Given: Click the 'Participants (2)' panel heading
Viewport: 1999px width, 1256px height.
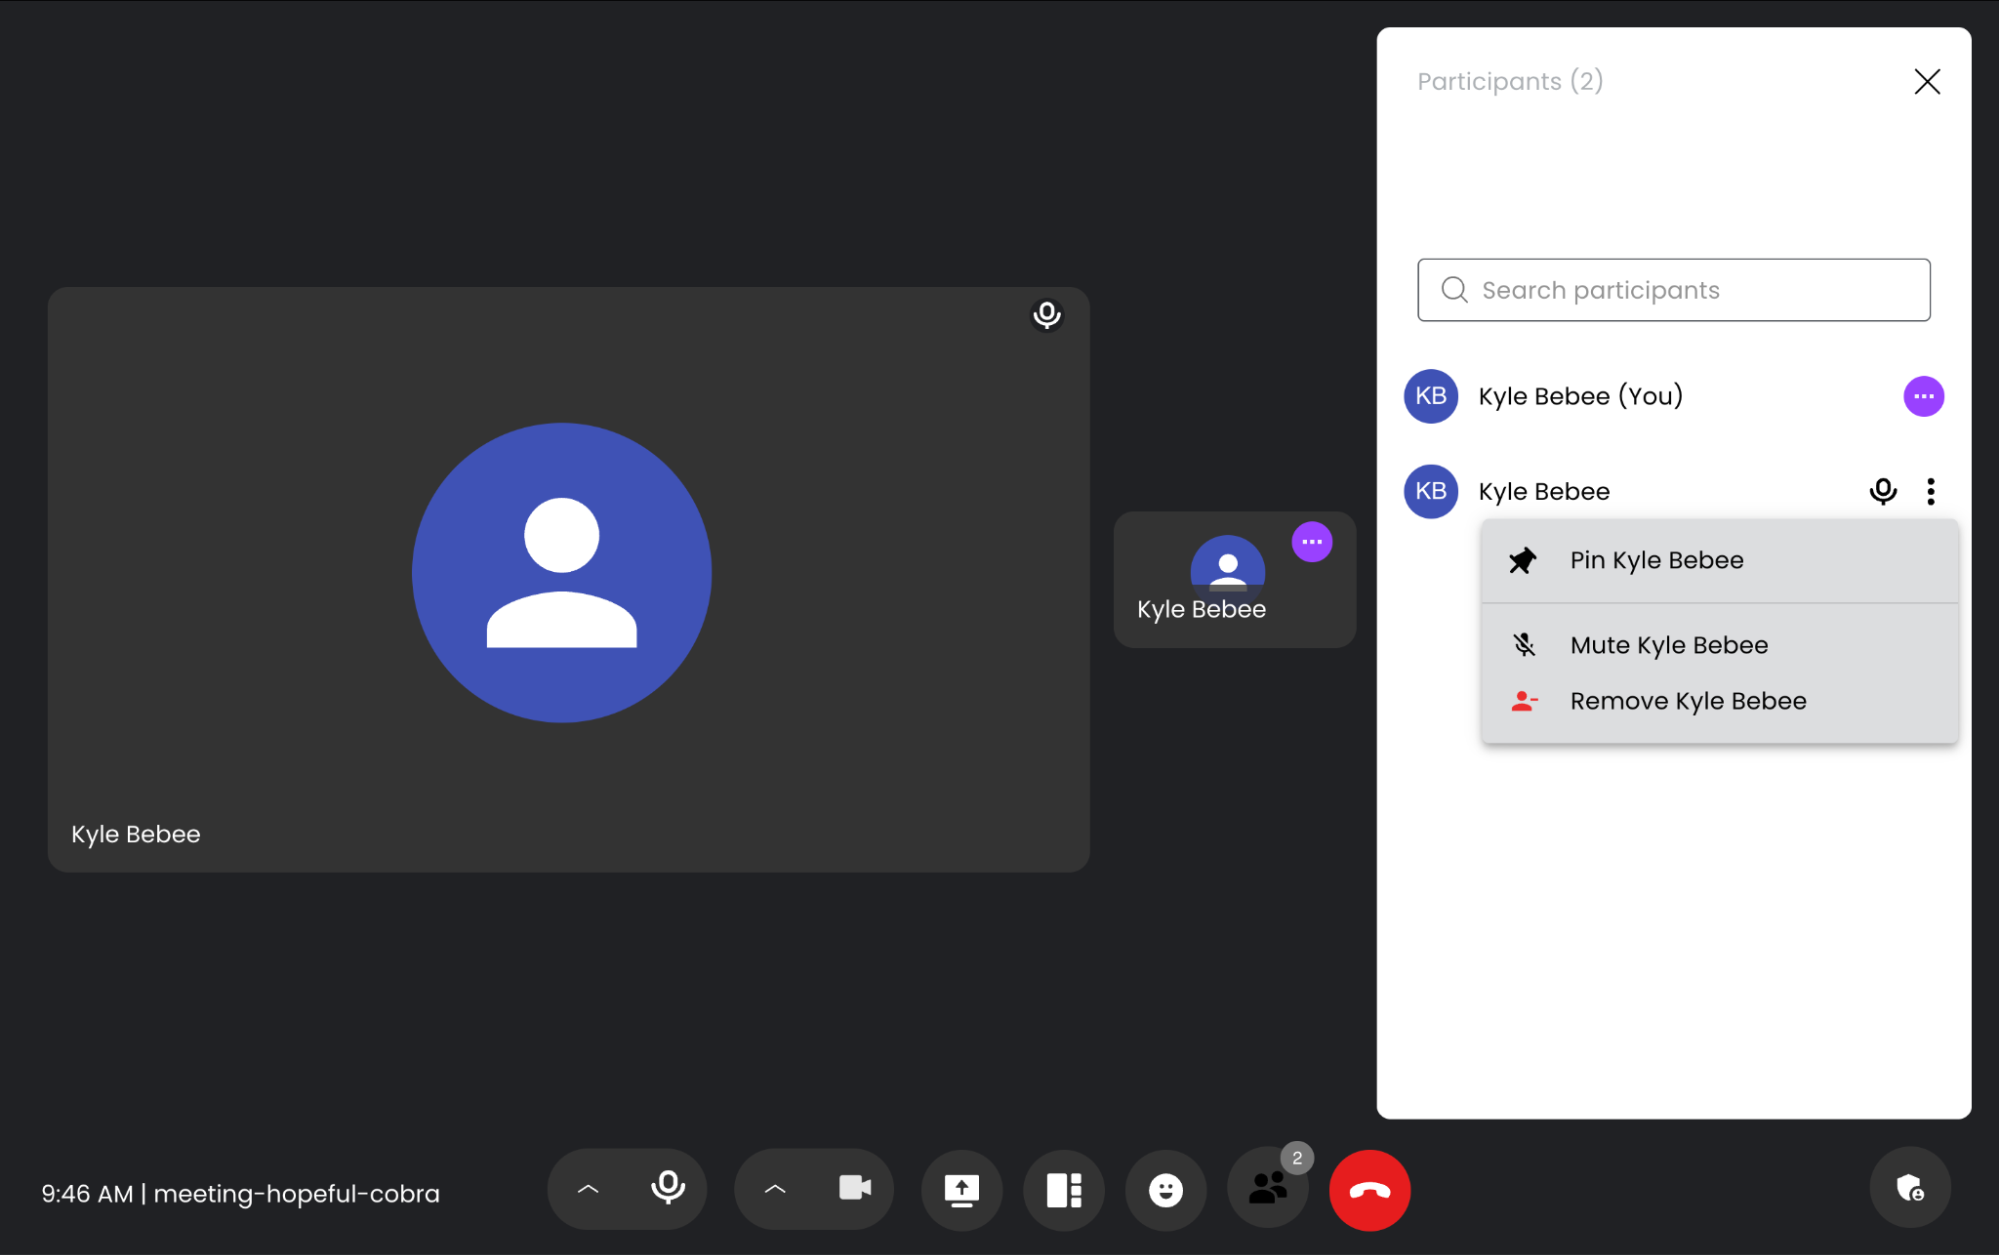Looking at the screenshot, I should point(1510,81).
